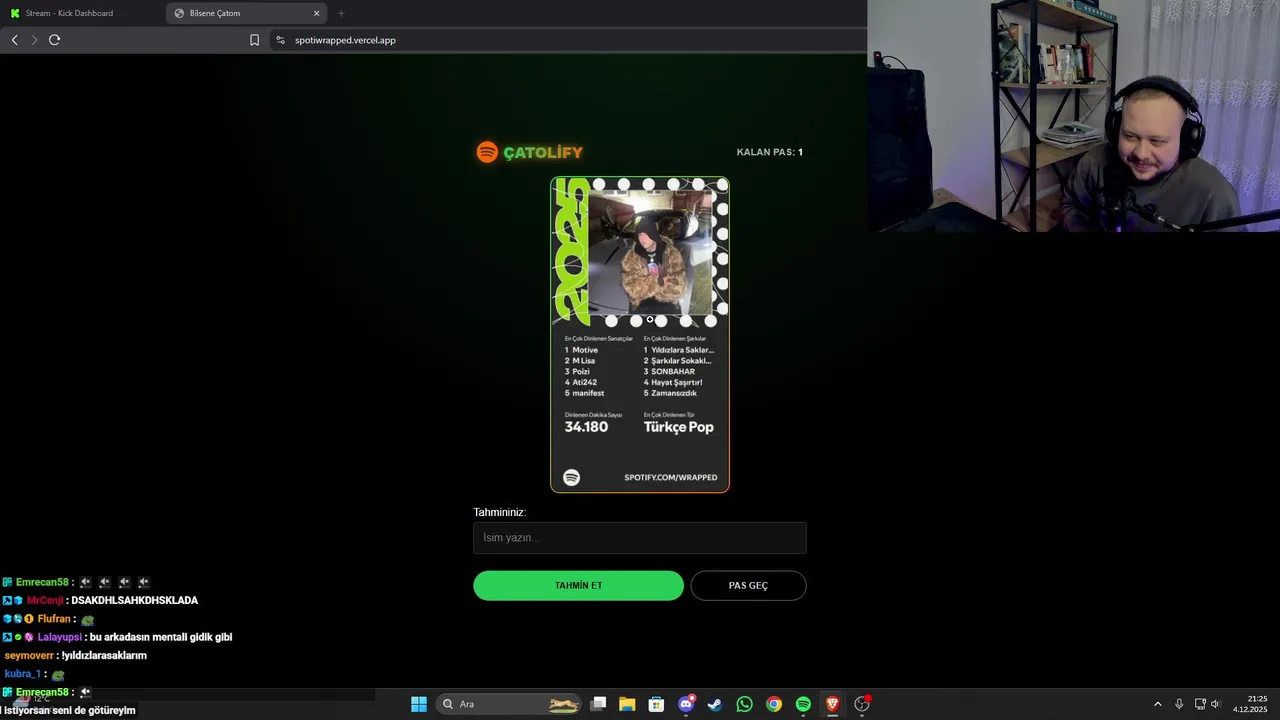1280x720 pixels.
Task: Click the KALAN PAS counter text
Action: tap(769, 152)
